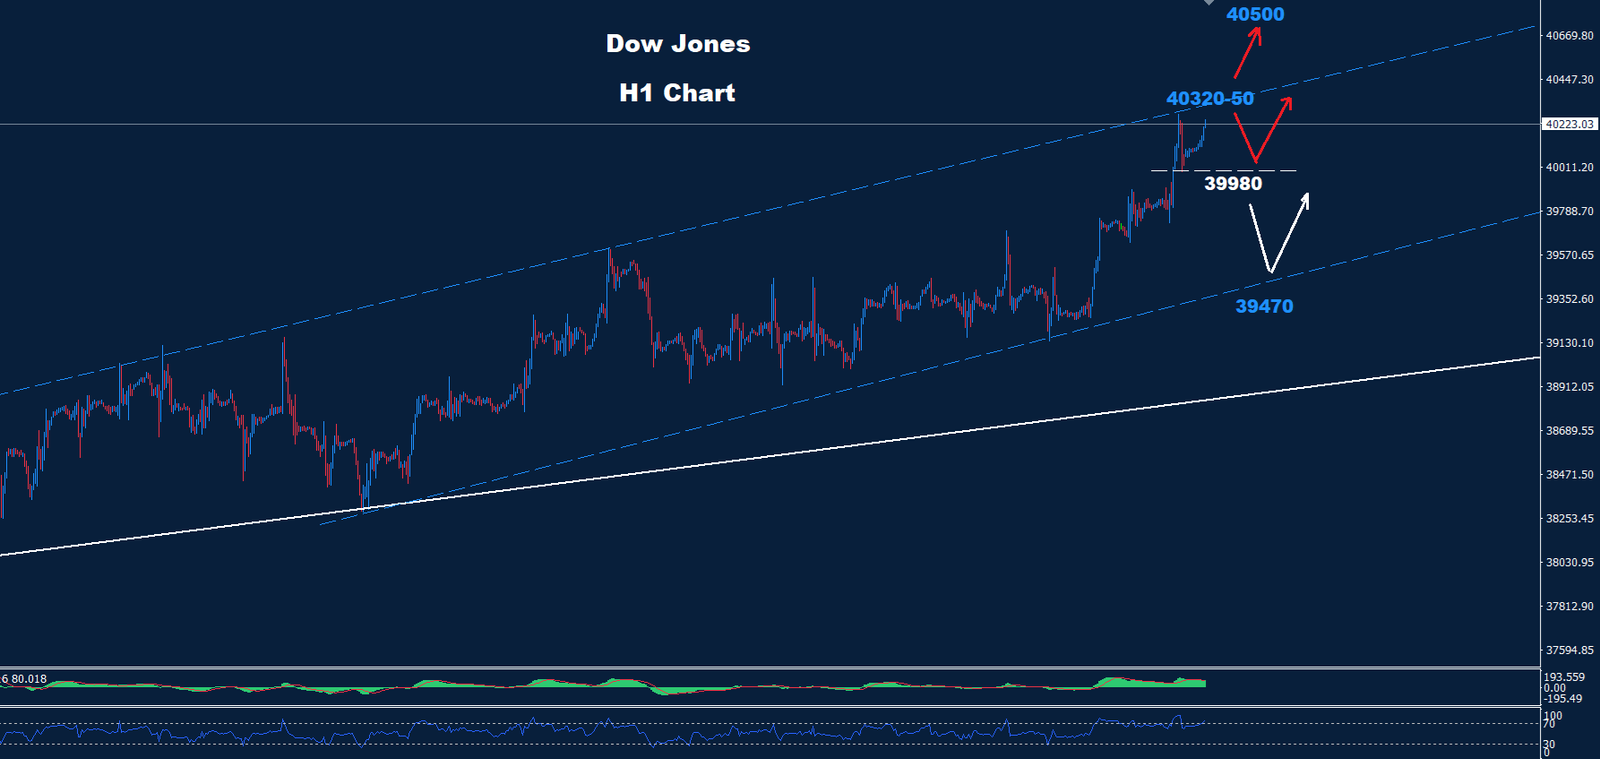Click the 40011.20 price axis value
The width and height of the screenshot is (1600, 759).
(x=1569, y=168)
